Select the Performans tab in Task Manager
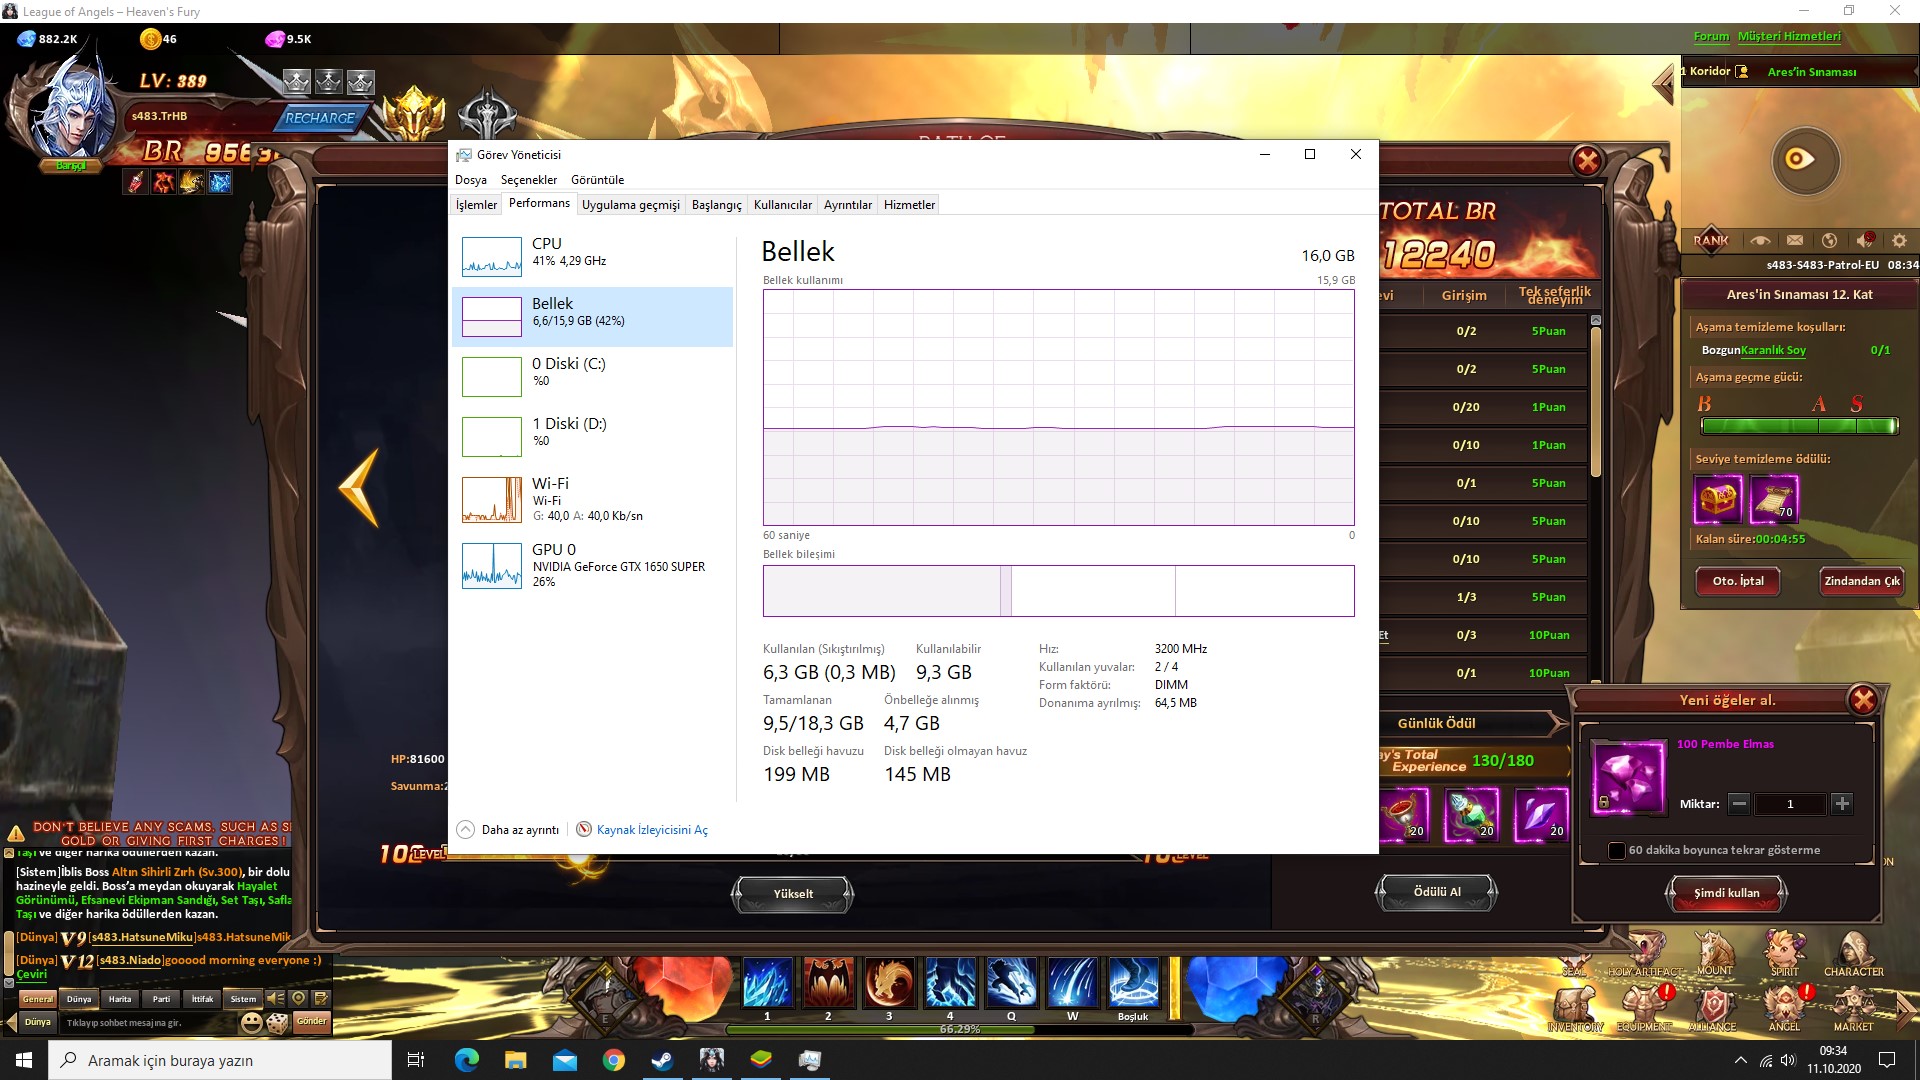1920x1080 pixels. pyautogui.click(x=539, y=204)
